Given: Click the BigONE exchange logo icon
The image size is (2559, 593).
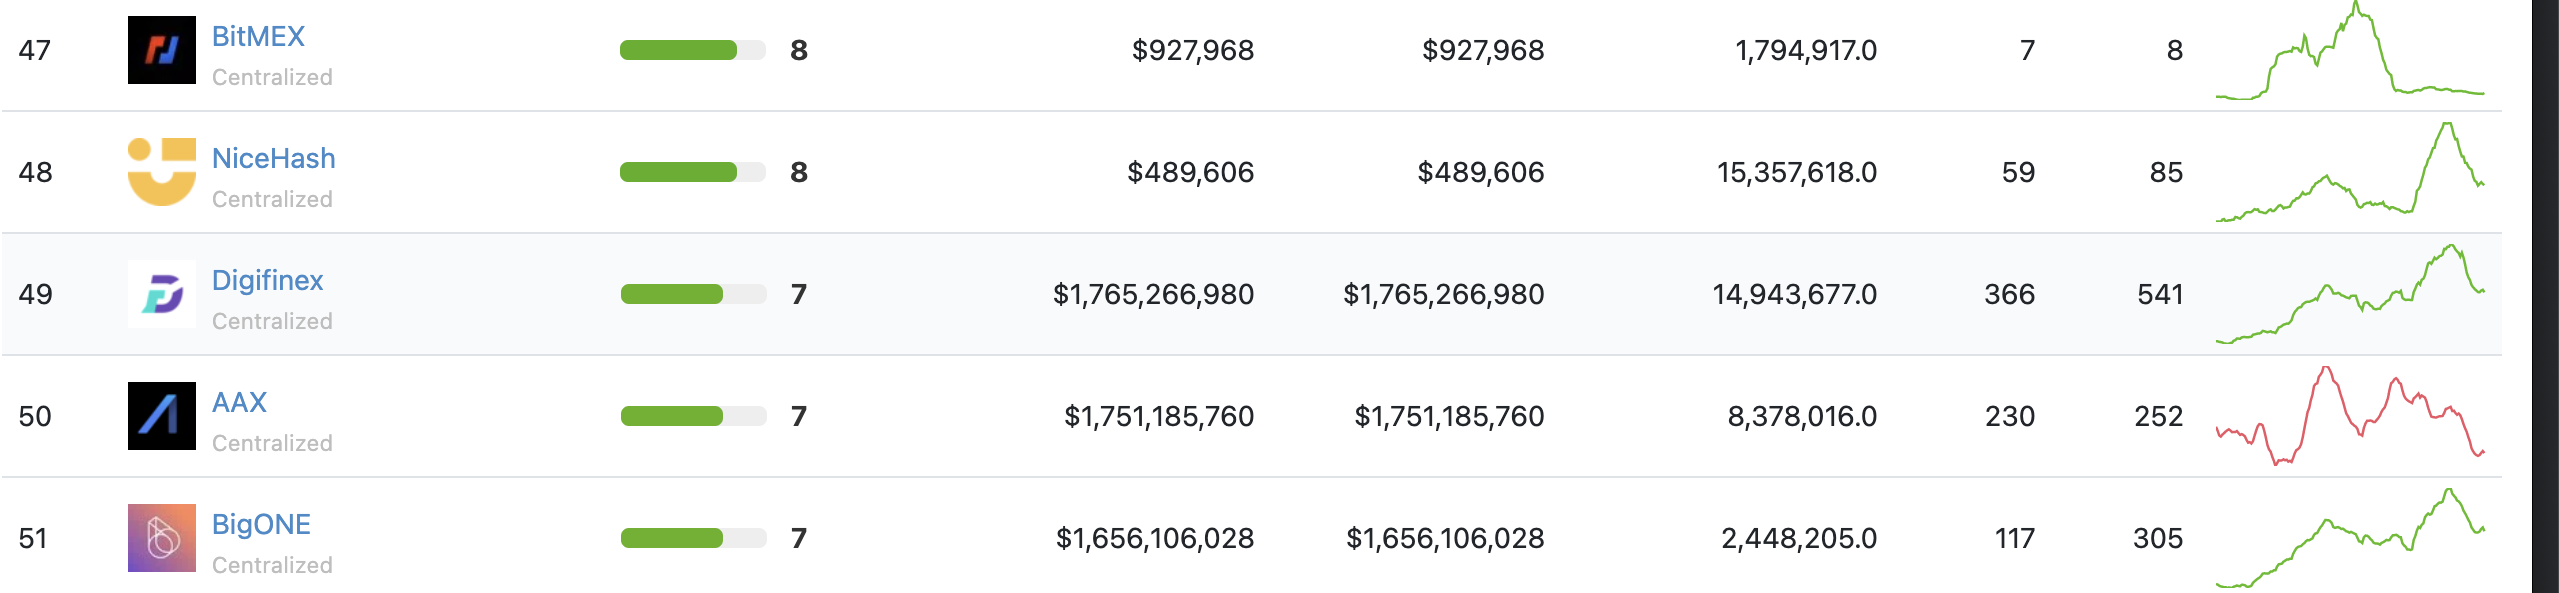Looking at the screenshot, I should pos(162,538).
